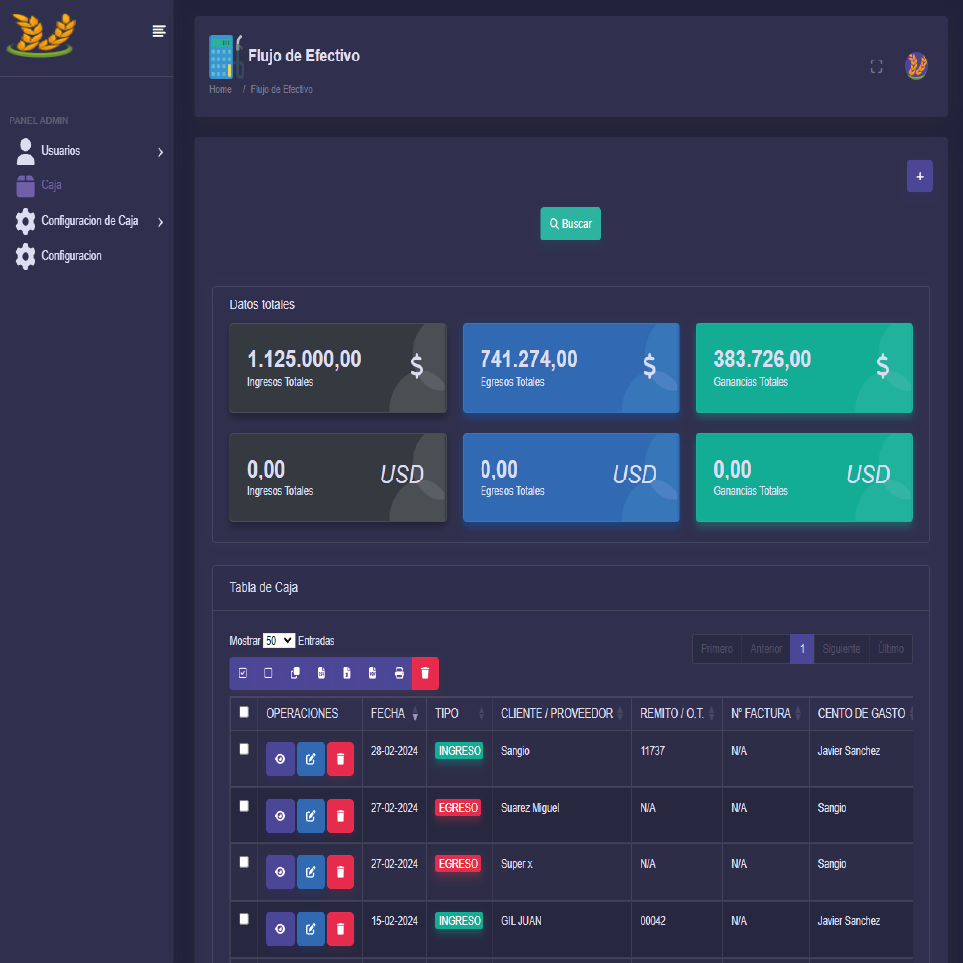The width and height of the screenshot is (963, 963).
Task: Tick the checkbox for the Sangio row
Action: point(244,749)
